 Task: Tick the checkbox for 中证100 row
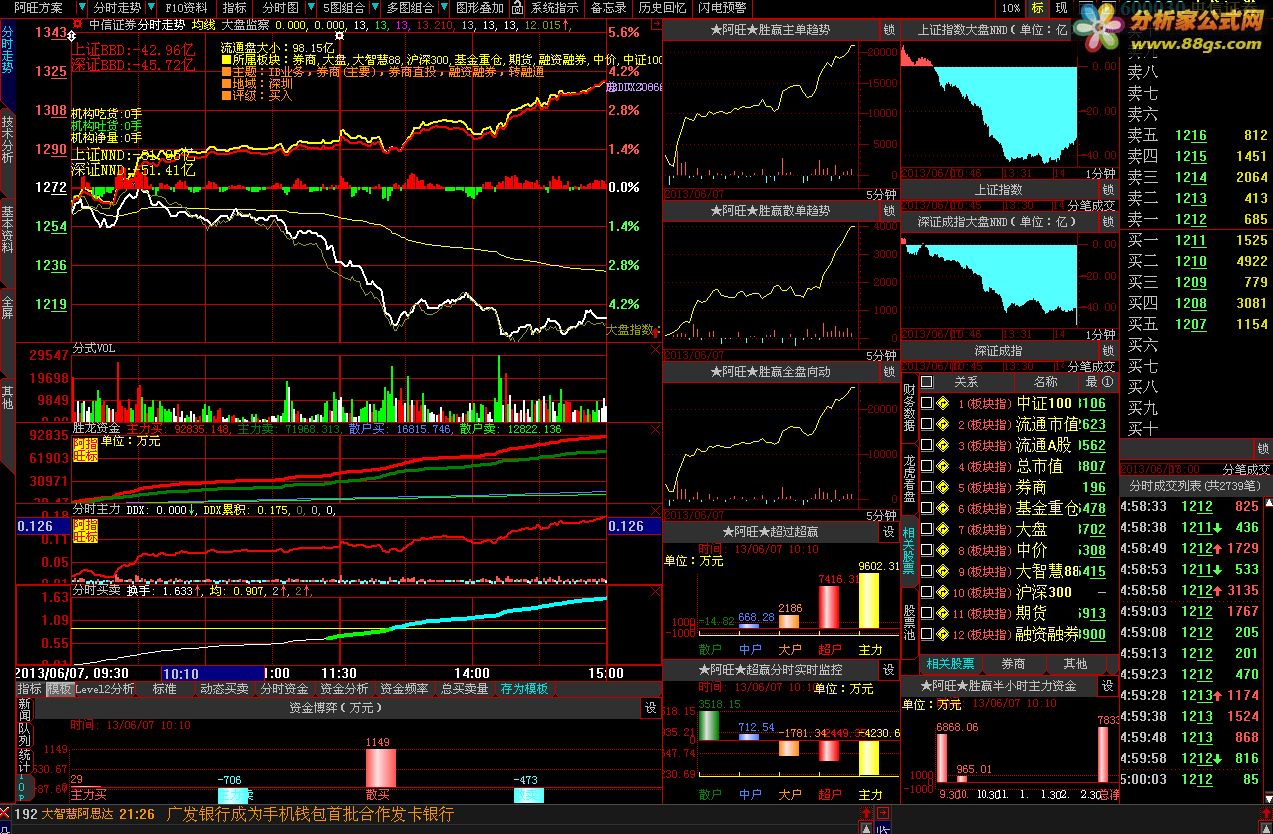coord(927,403)
